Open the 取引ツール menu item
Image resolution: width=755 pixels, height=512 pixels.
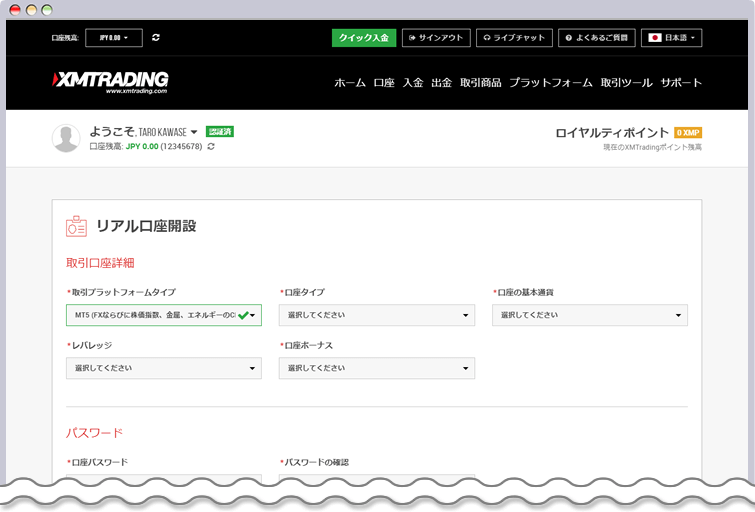coord(626,83)
